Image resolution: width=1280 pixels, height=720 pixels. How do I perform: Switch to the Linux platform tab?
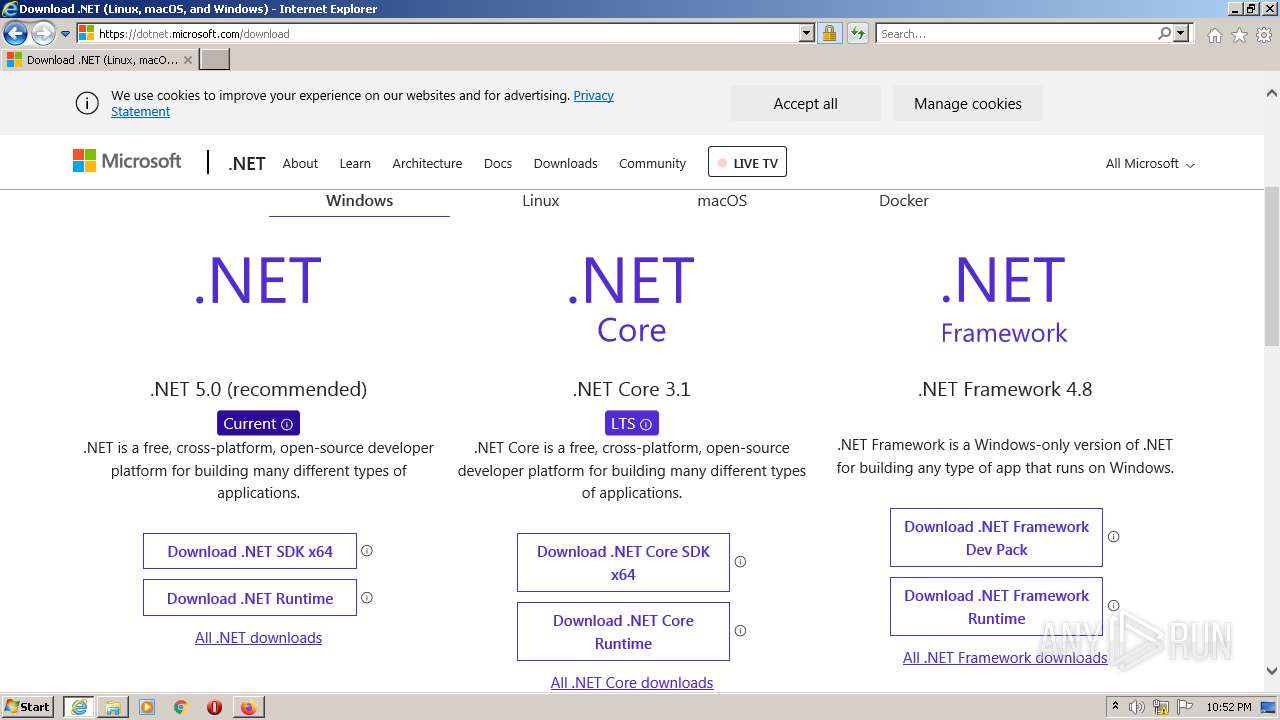tap(540, 200)
